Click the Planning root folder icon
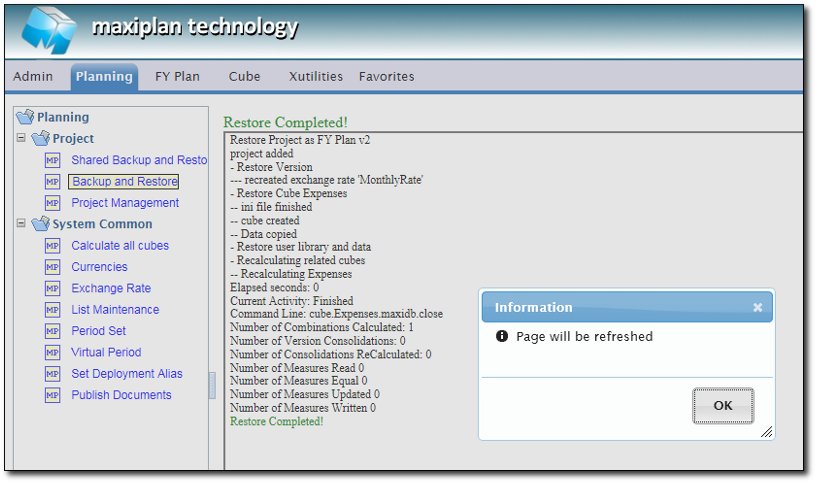This screenshot has width=816, height=483. pyautogui.click(x=25, y=117)
